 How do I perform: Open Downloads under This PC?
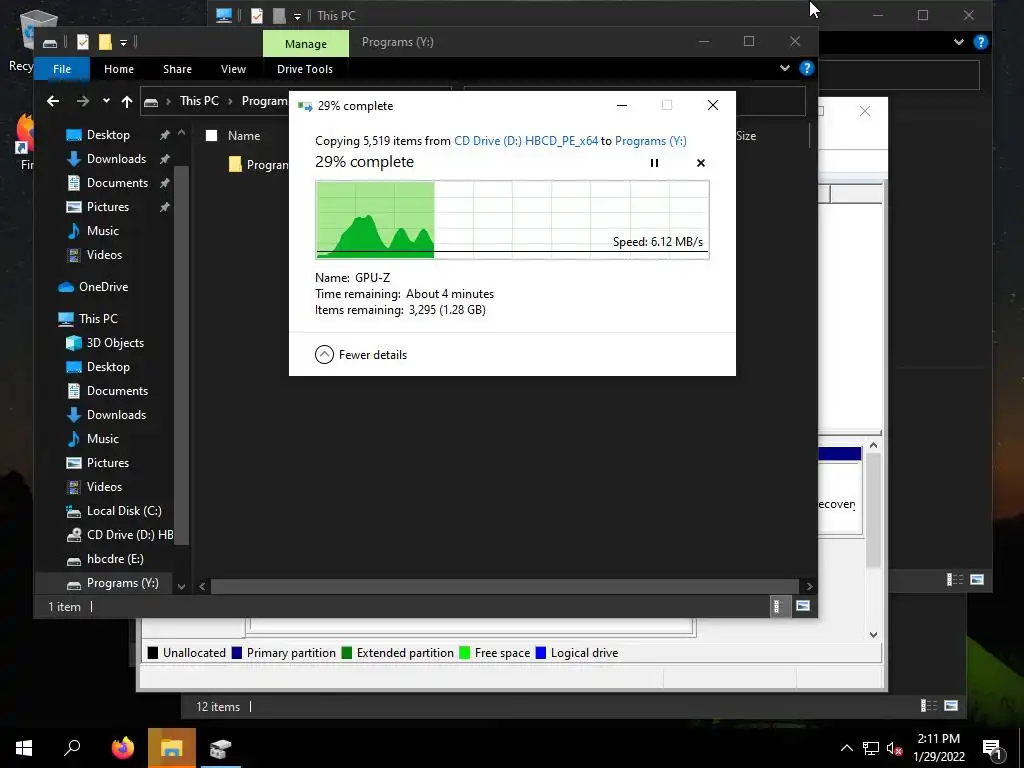pos(116,415)
